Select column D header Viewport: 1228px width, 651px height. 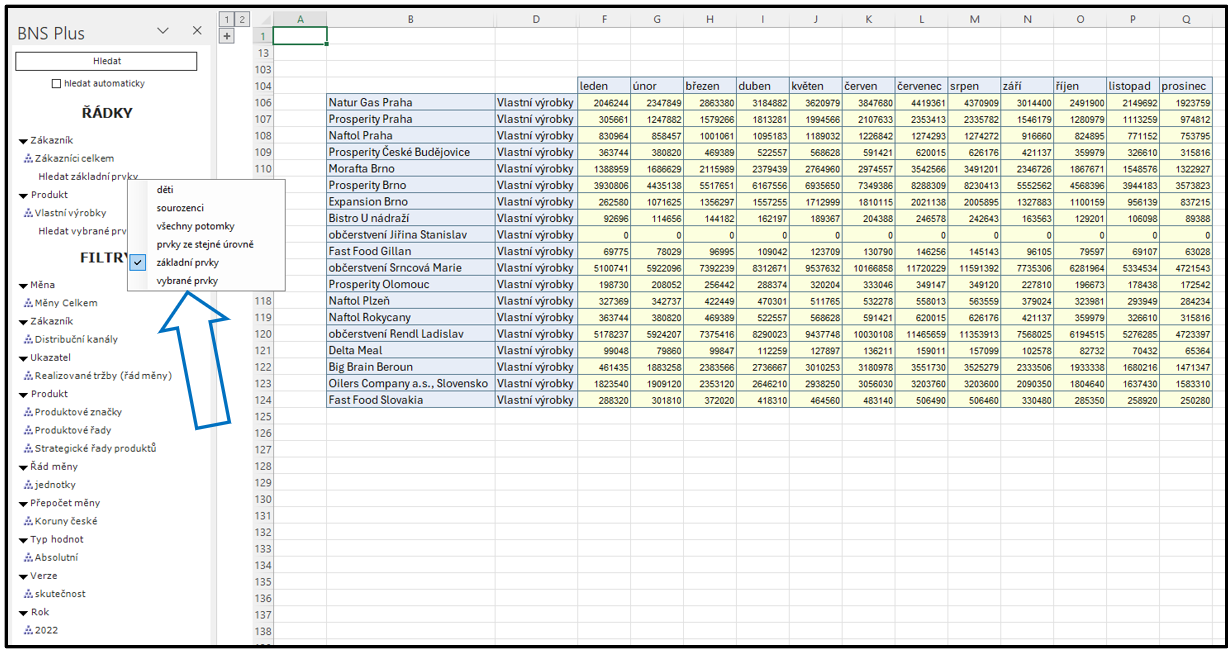coord(536,19)
